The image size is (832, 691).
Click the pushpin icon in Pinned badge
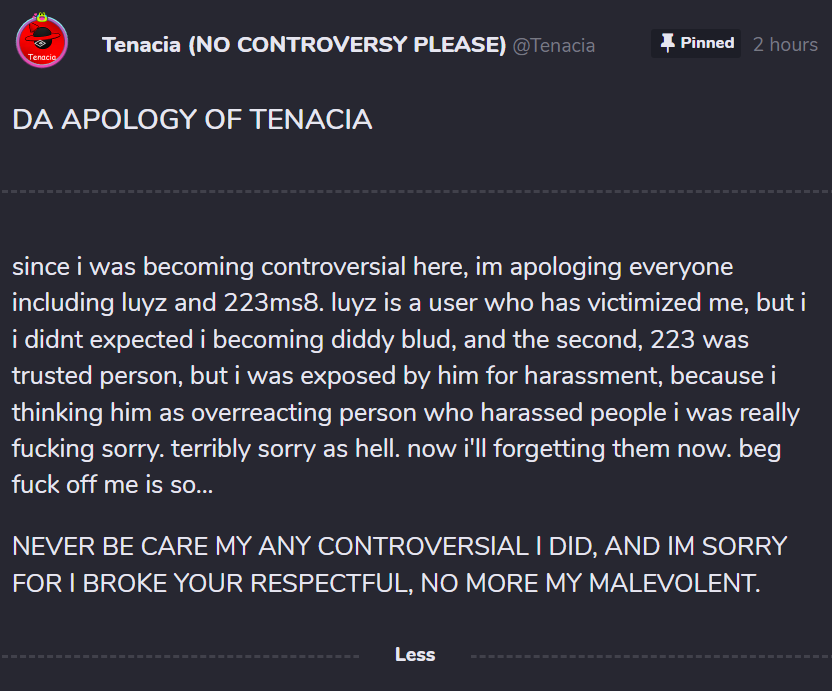point(668,43)
